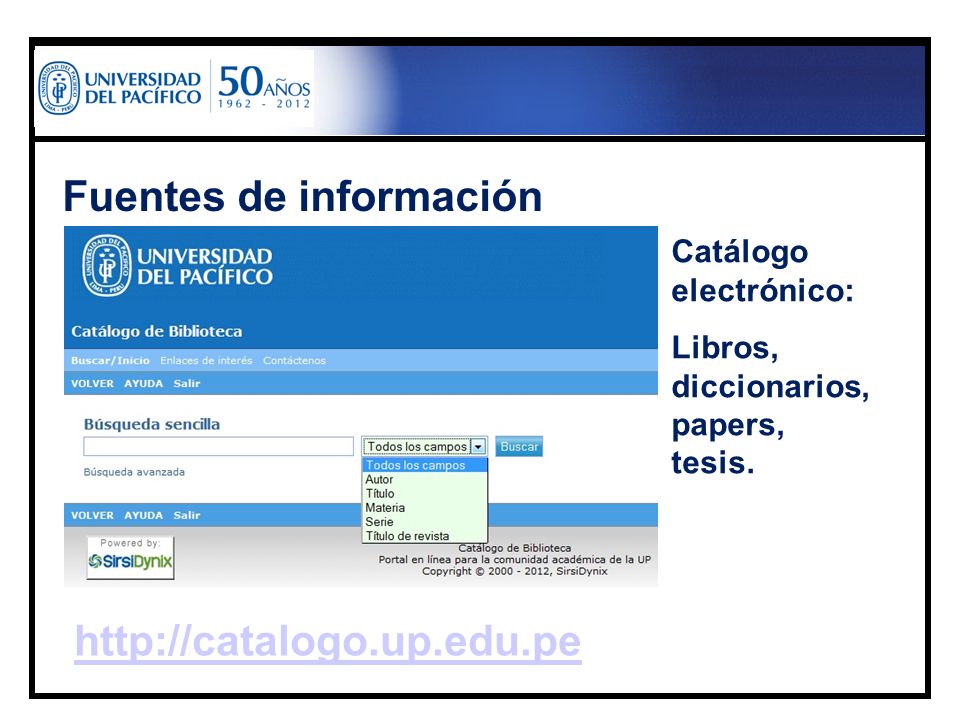This screenshot has width=960, height=720.
Task: Click AYUDA in the upper bar
Action: point(144,384)
